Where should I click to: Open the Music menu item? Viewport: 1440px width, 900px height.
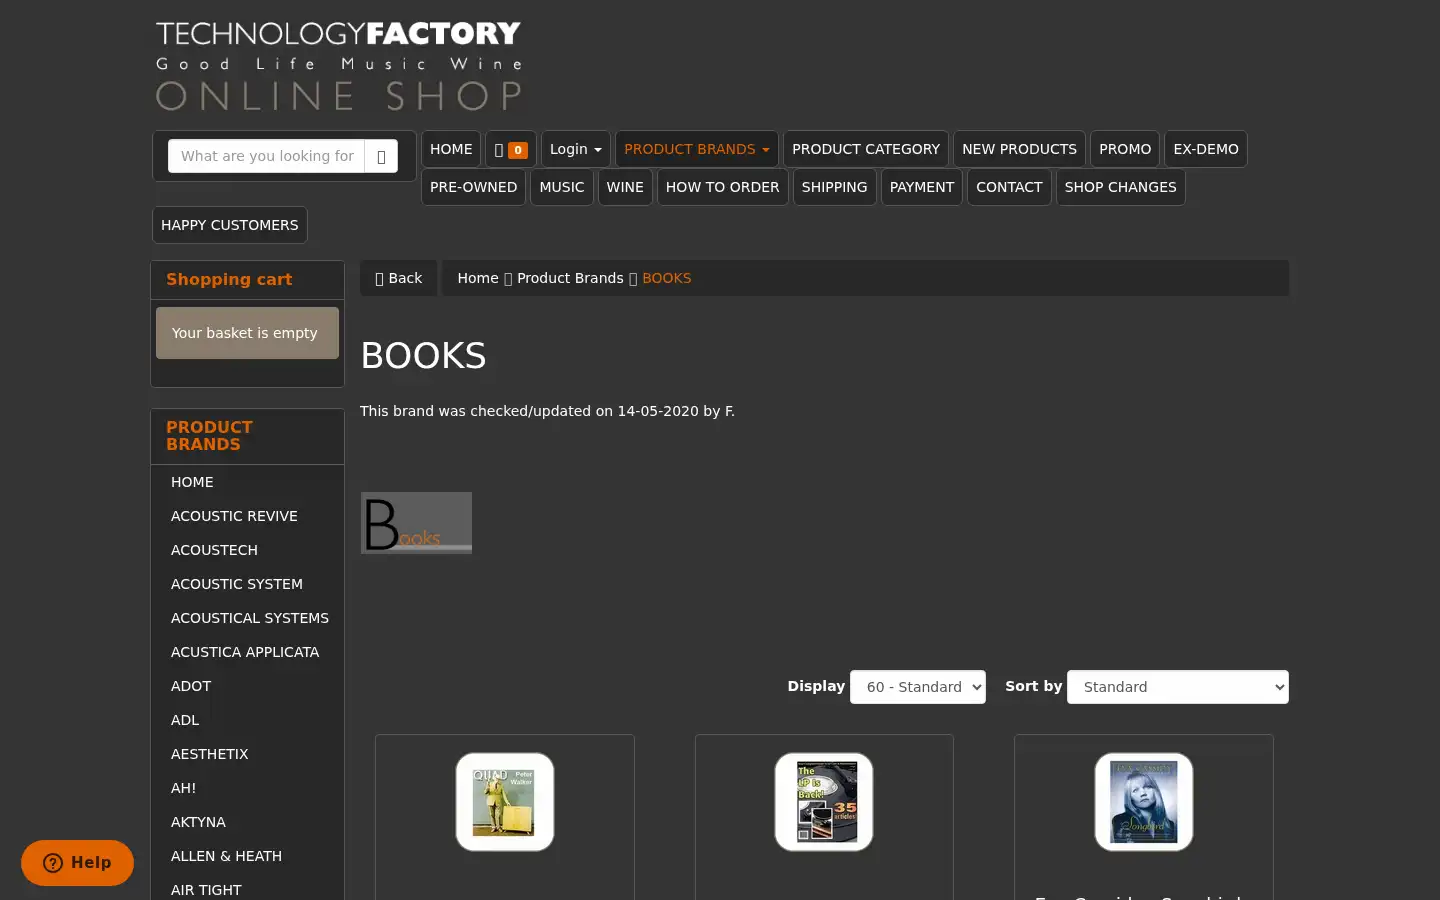tap(562, 187)
